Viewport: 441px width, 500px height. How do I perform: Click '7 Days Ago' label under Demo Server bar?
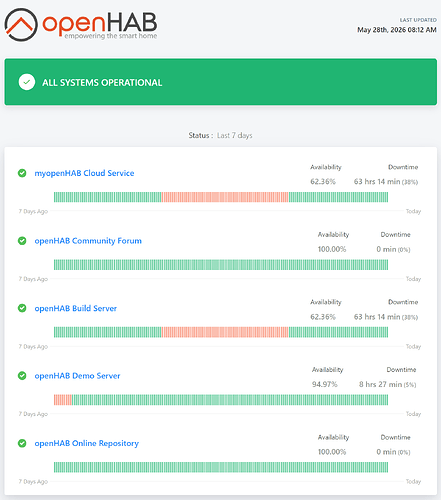[33, 414]
